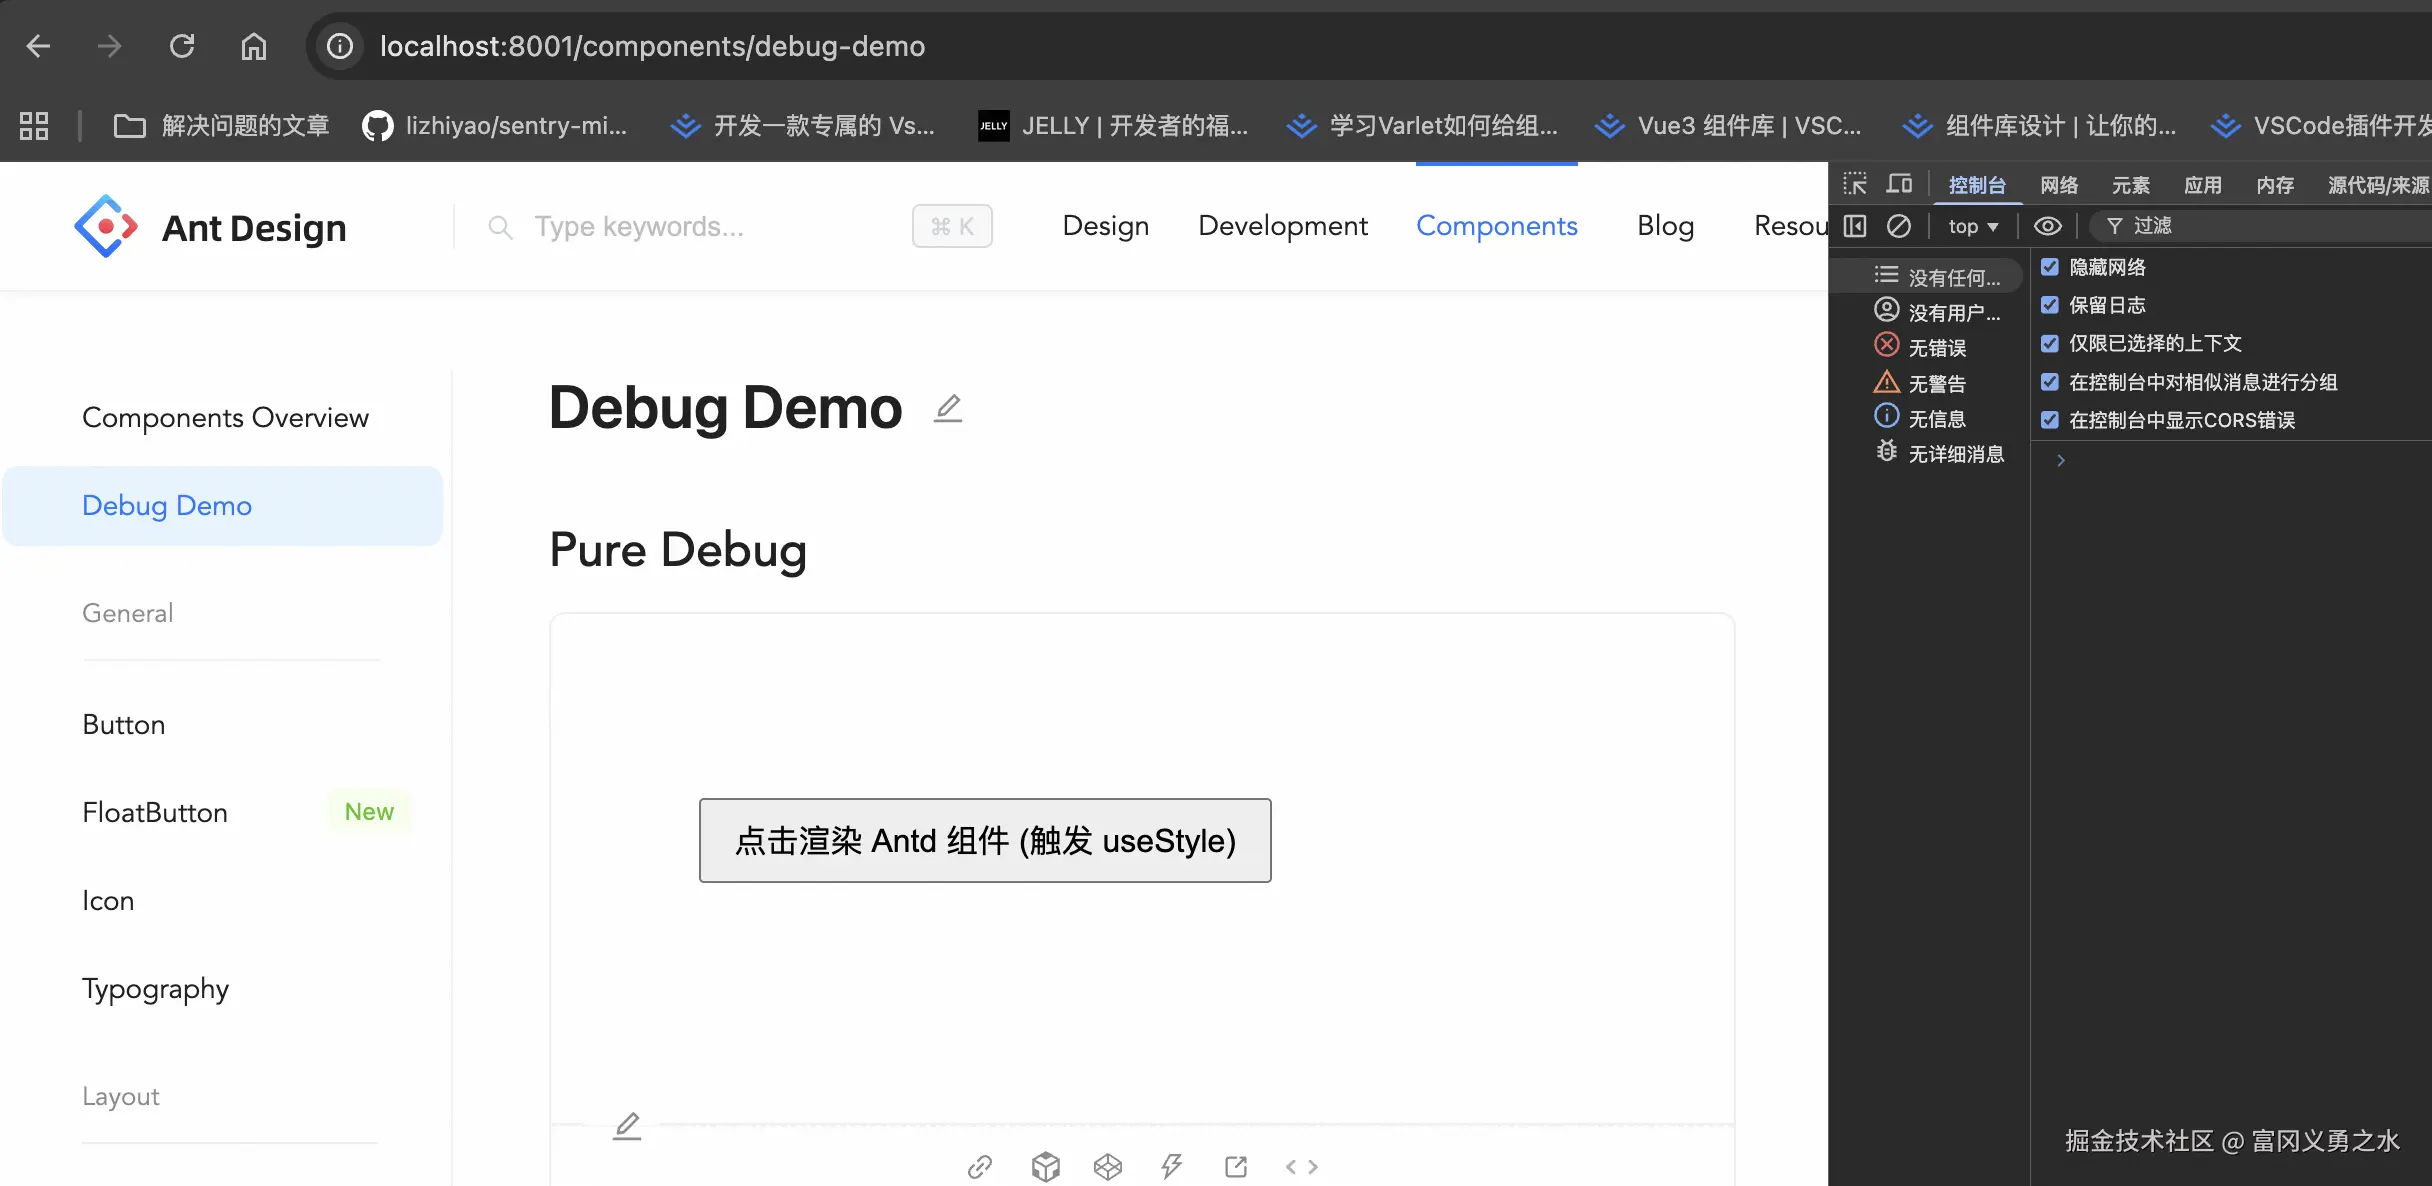Open the Components nav item
This screenshot has width=2432, height=1186.
coord(1497,226)
